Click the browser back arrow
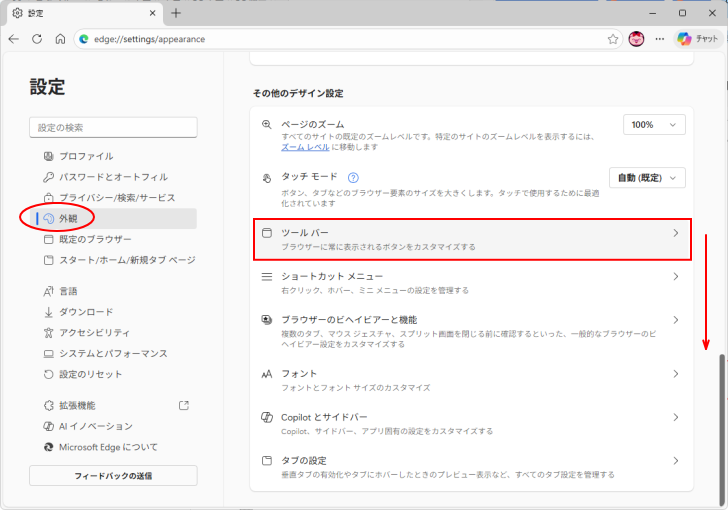The height and width of the screenshot is (510, 728). (14, 39)
